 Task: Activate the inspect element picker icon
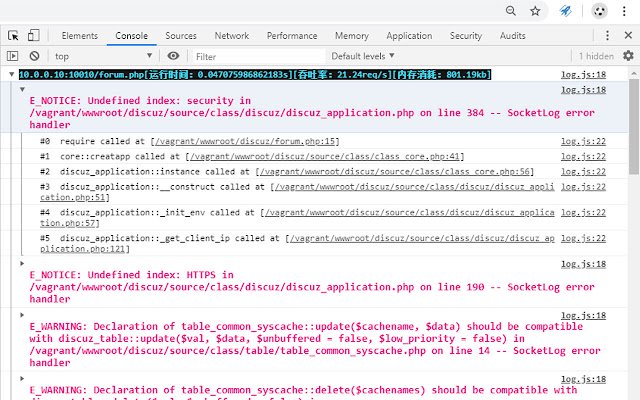click(x=13, y=36)
